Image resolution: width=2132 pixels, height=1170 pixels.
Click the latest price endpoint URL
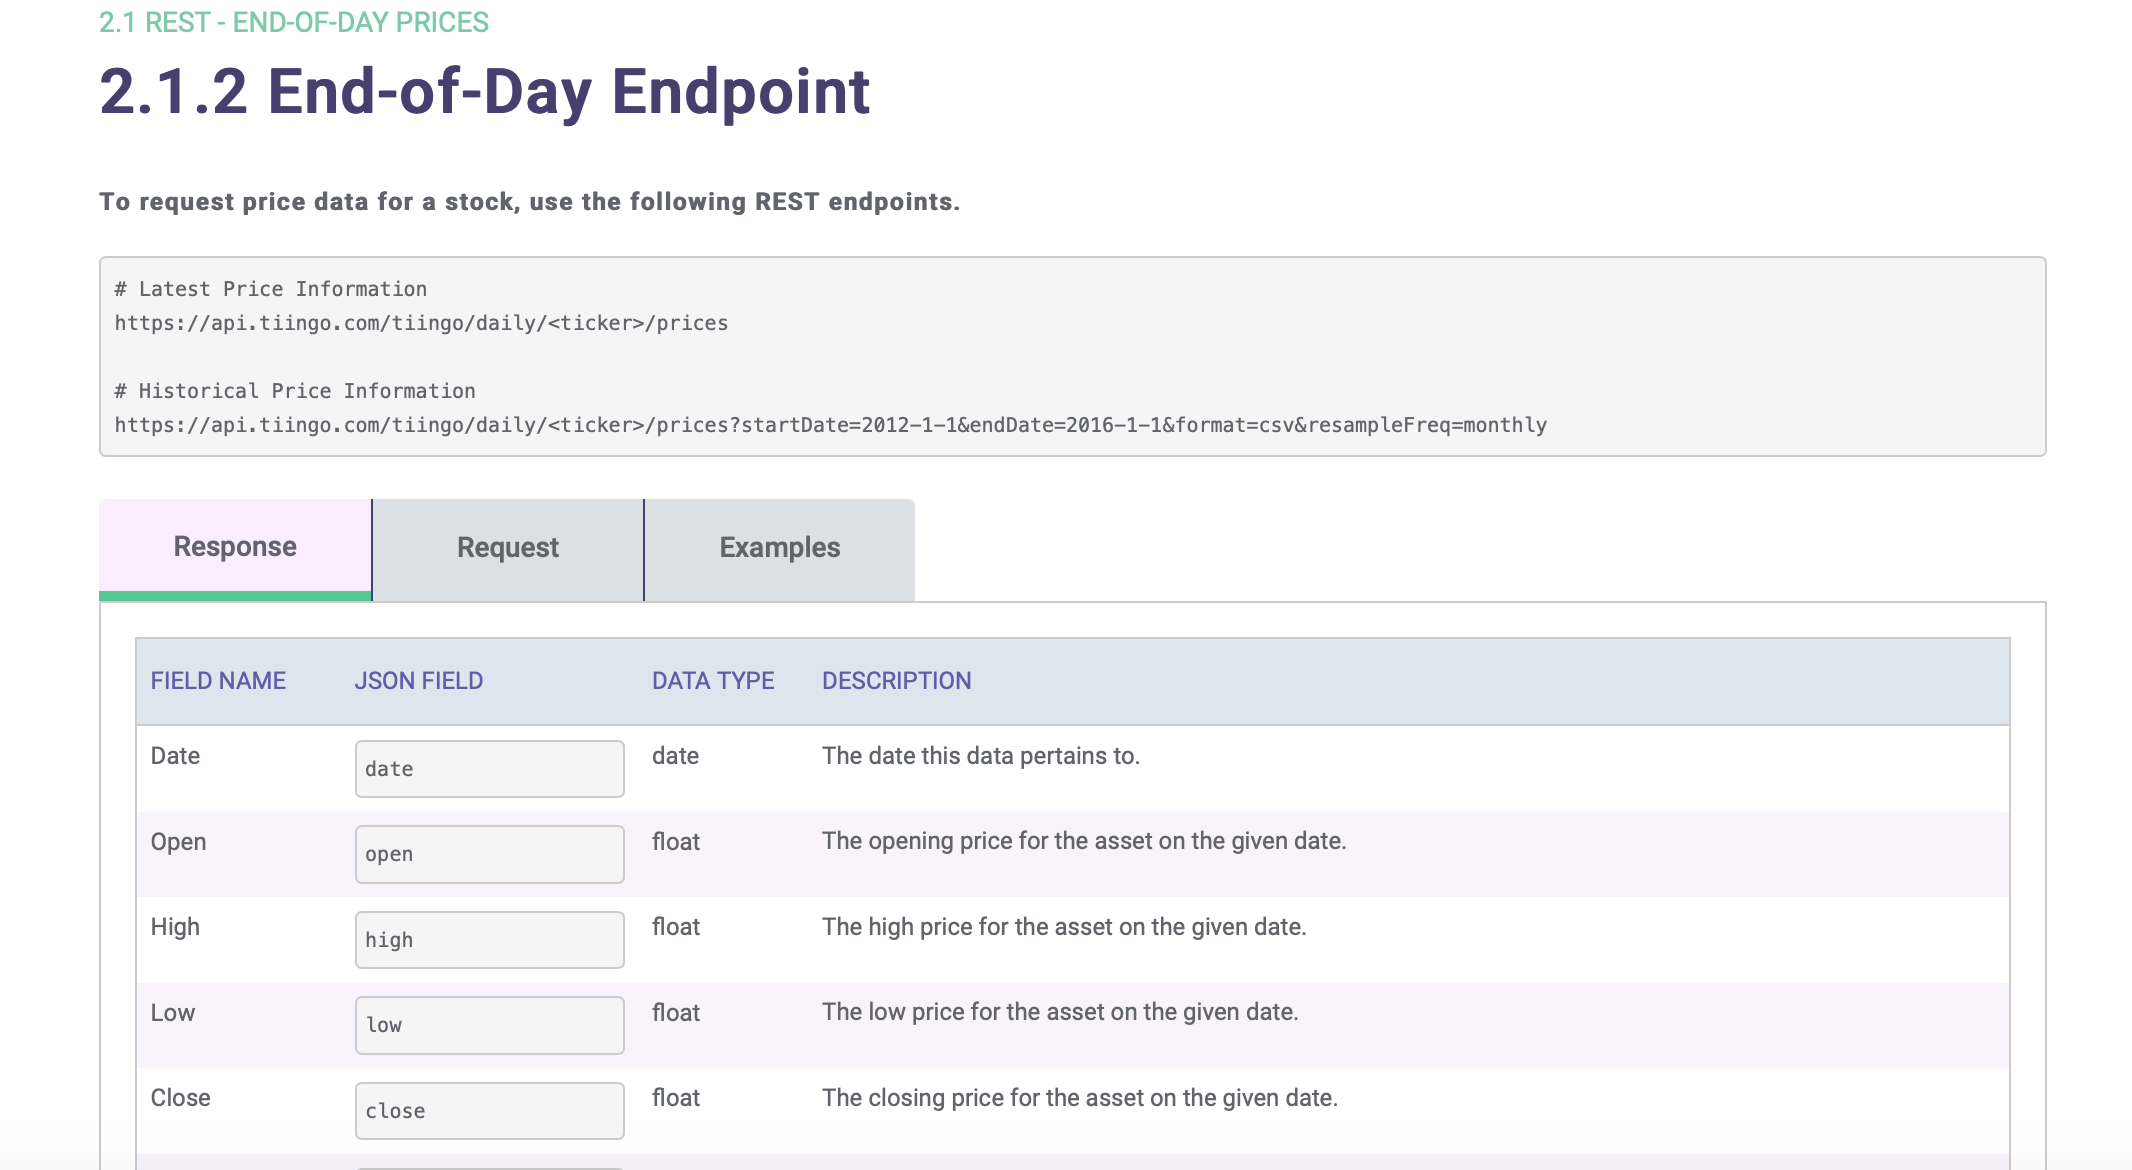click(421, 323)
